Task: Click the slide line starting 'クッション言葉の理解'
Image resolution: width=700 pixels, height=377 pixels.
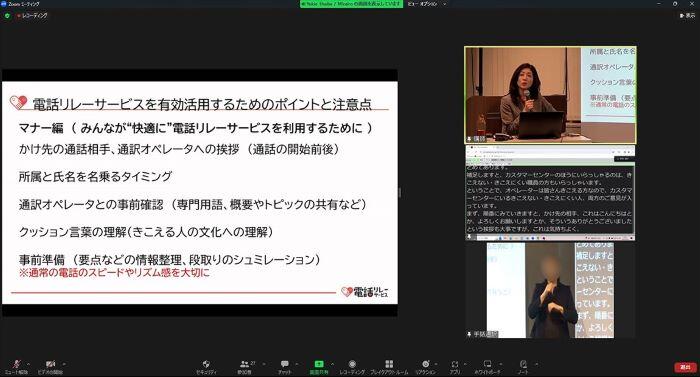Action: tap(146, 232)
